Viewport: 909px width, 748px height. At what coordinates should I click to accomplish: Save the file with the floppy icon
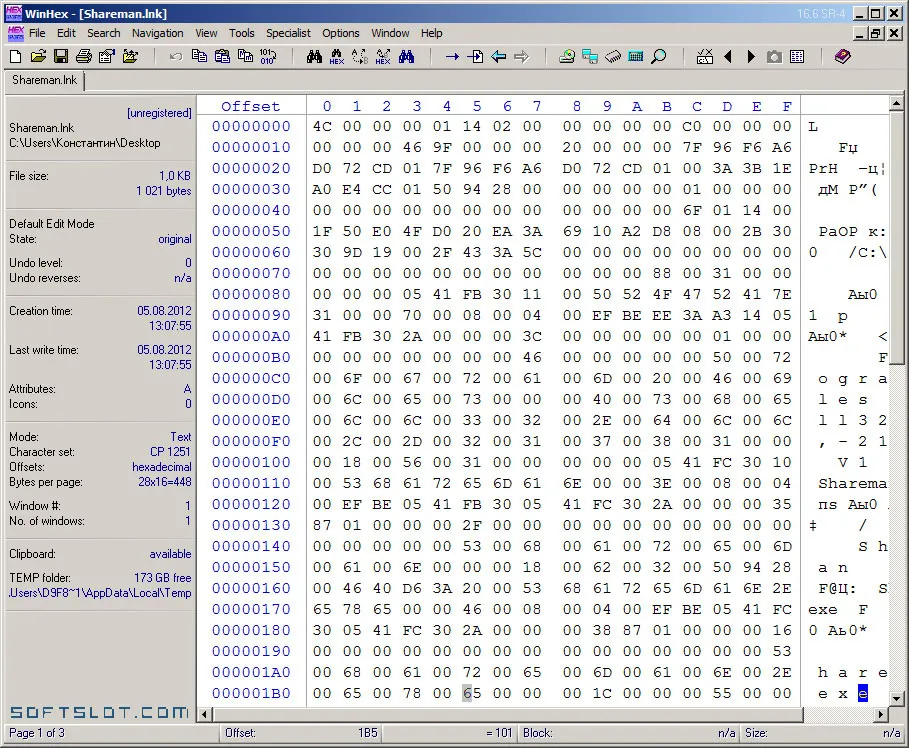(x=61, y=56)
